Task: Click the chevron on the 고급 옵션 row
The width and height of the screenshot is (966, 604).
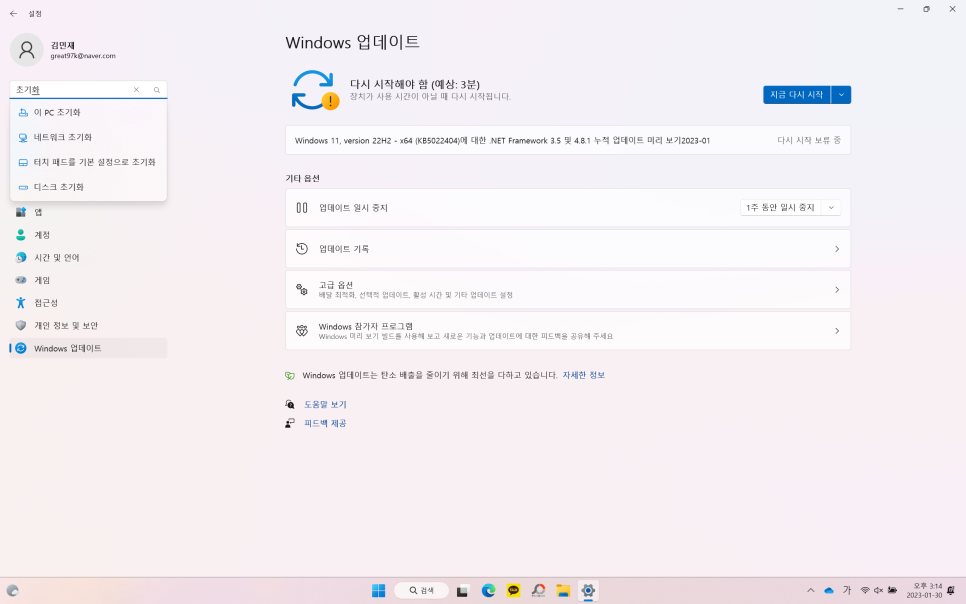Action: click(x=837, y=290)
